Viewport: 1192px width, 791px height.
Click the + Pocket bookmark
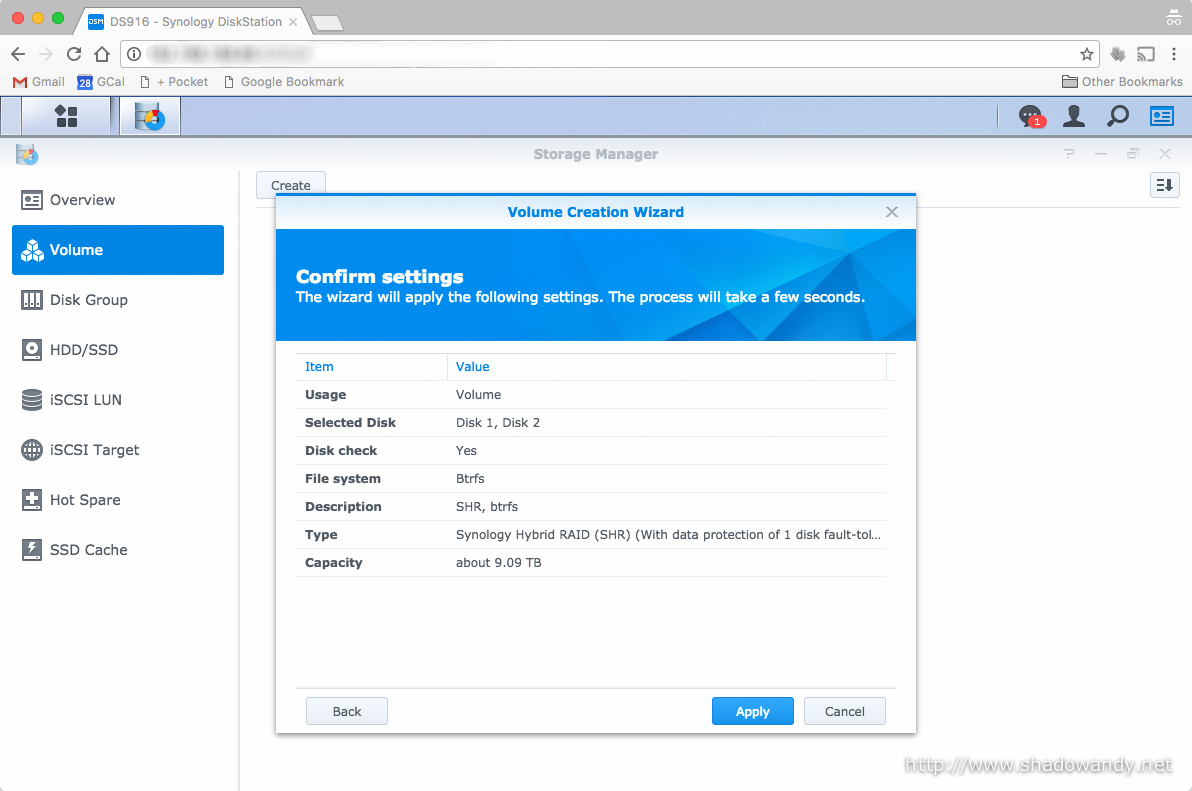[x=174, y=81]
